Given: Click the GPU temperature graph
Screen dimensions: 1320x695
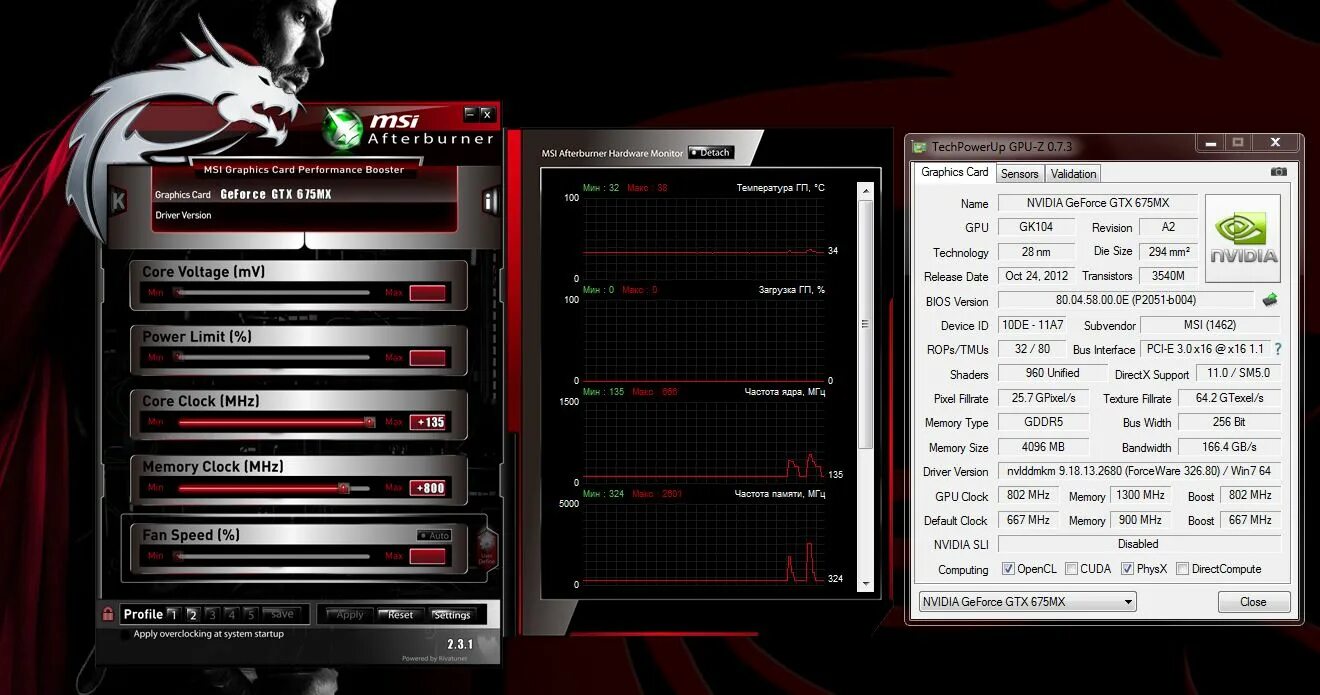Looking at the screenshot, I should tap(703, 238).
